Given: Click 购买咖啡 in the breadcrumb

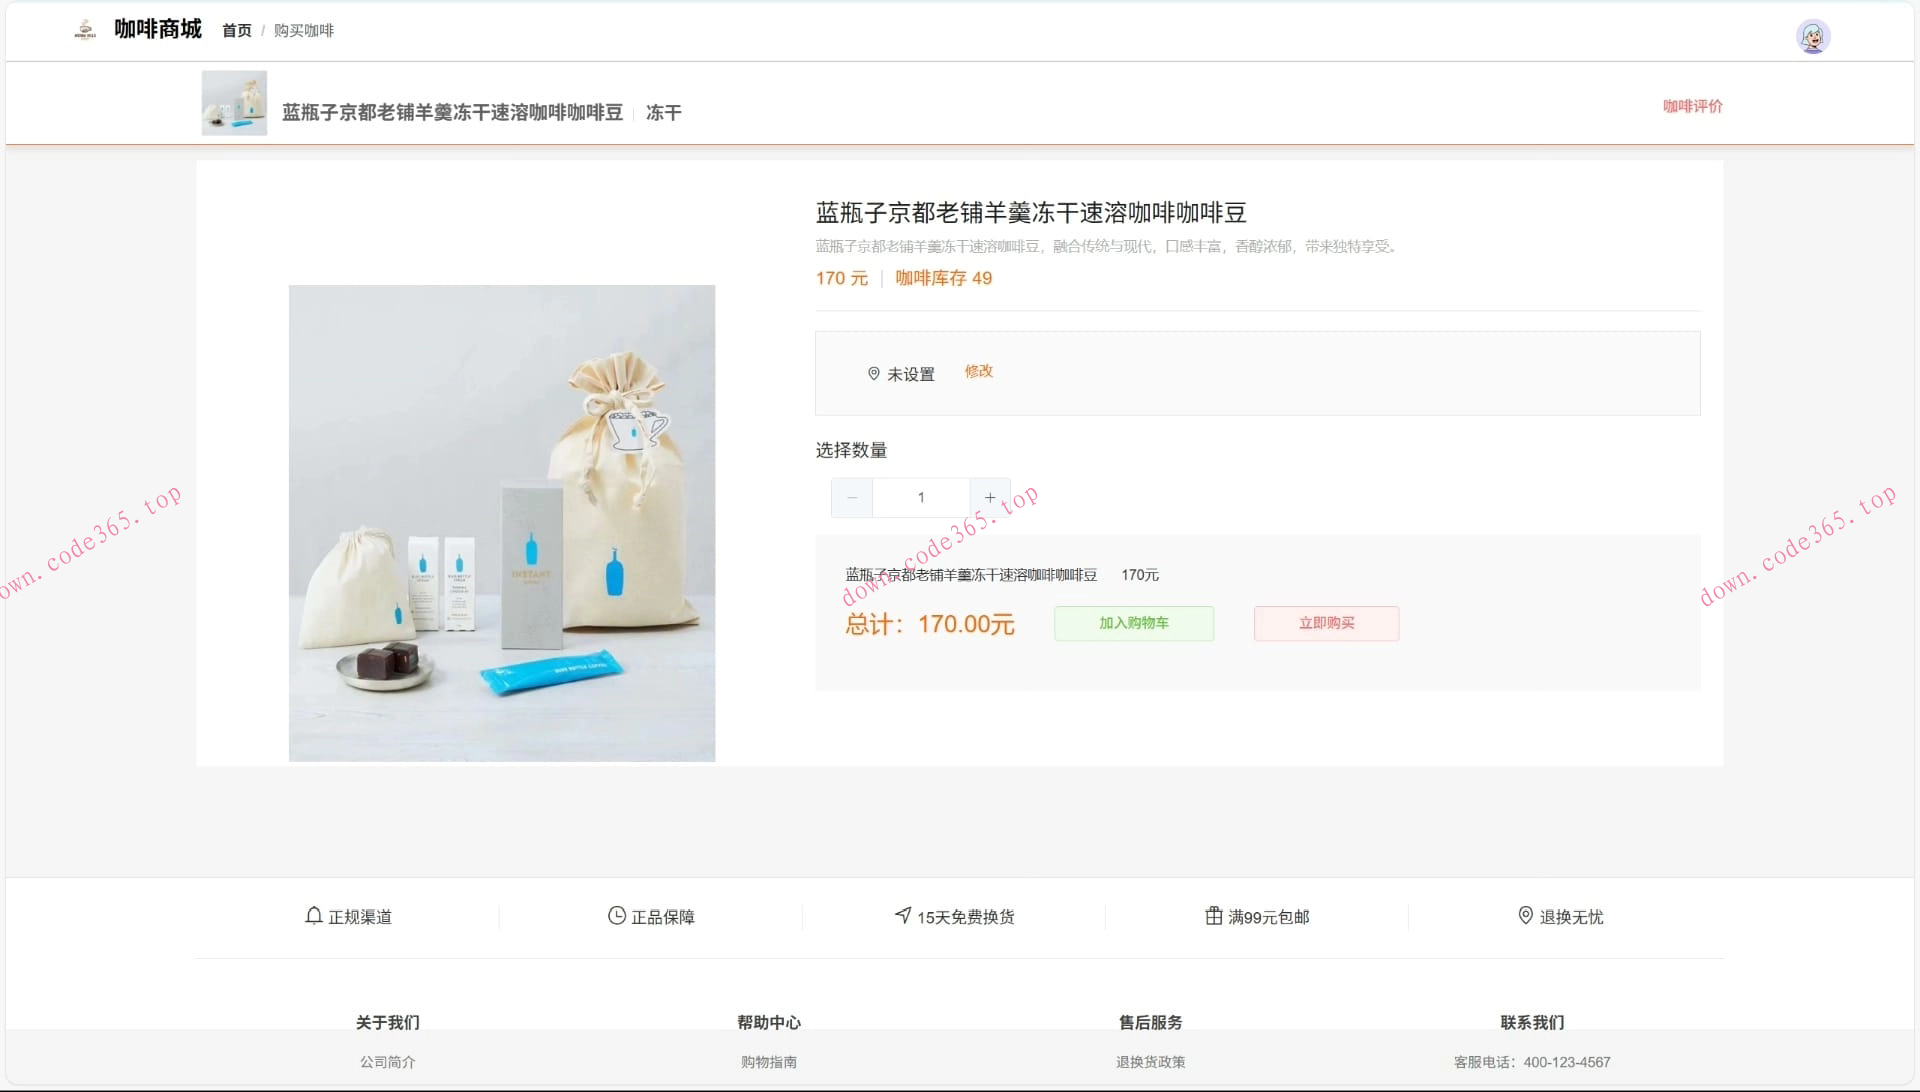Looking at the screenshot, I should [x=302, y=30].
